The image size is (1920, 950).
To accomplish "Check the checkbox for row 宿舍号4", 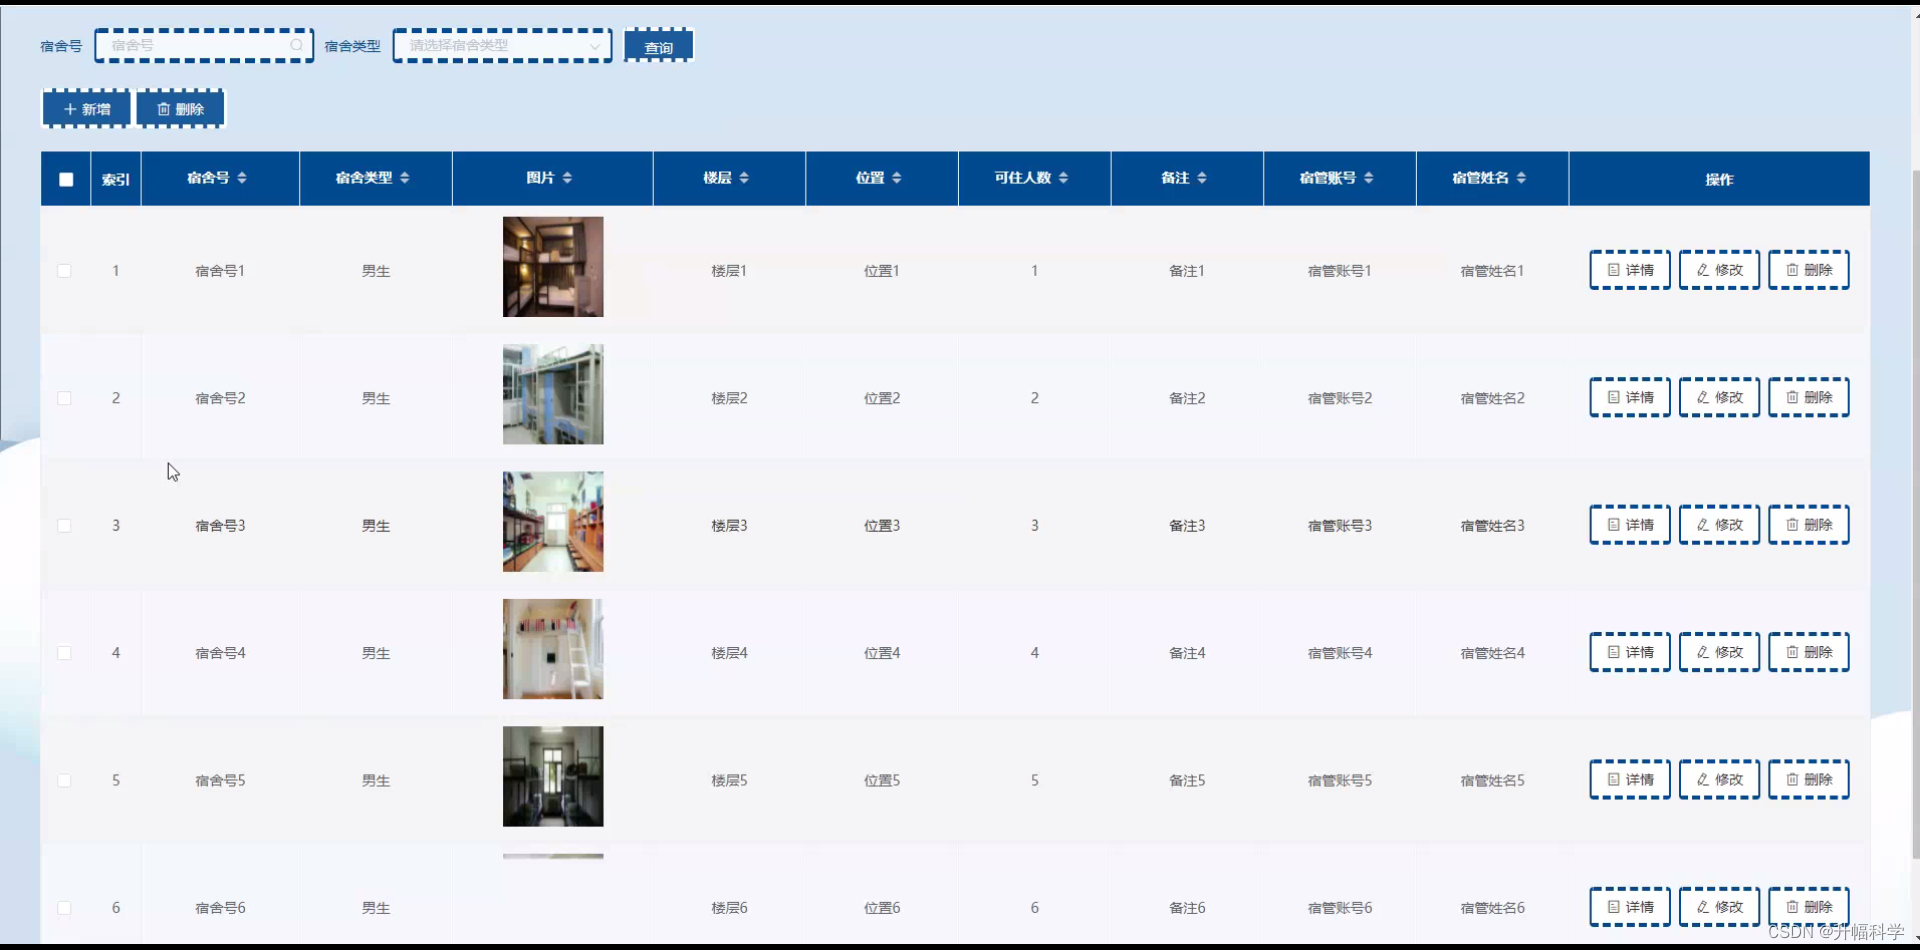I will tap(65, 652).
